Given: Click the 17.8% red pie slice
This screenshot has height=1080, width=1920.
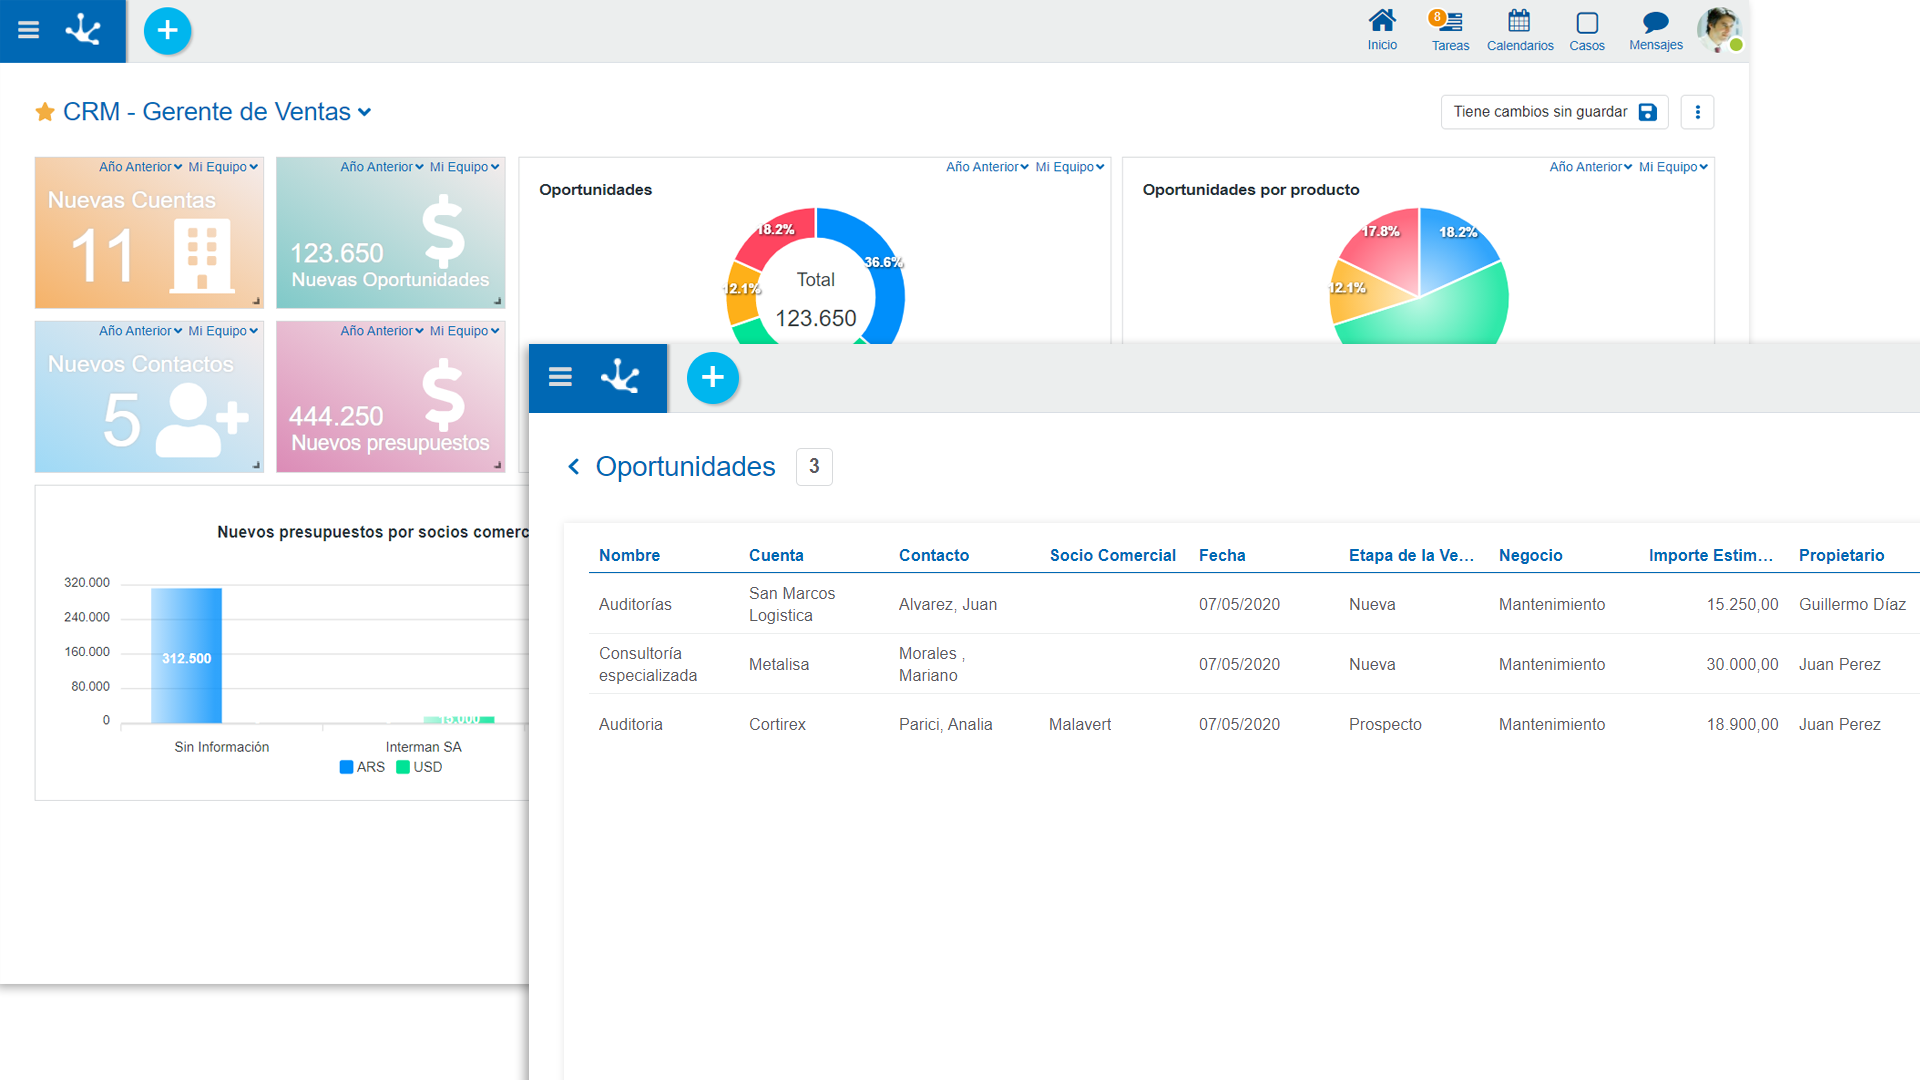Looking at the screenshot, I should (x=1384, y=248).
